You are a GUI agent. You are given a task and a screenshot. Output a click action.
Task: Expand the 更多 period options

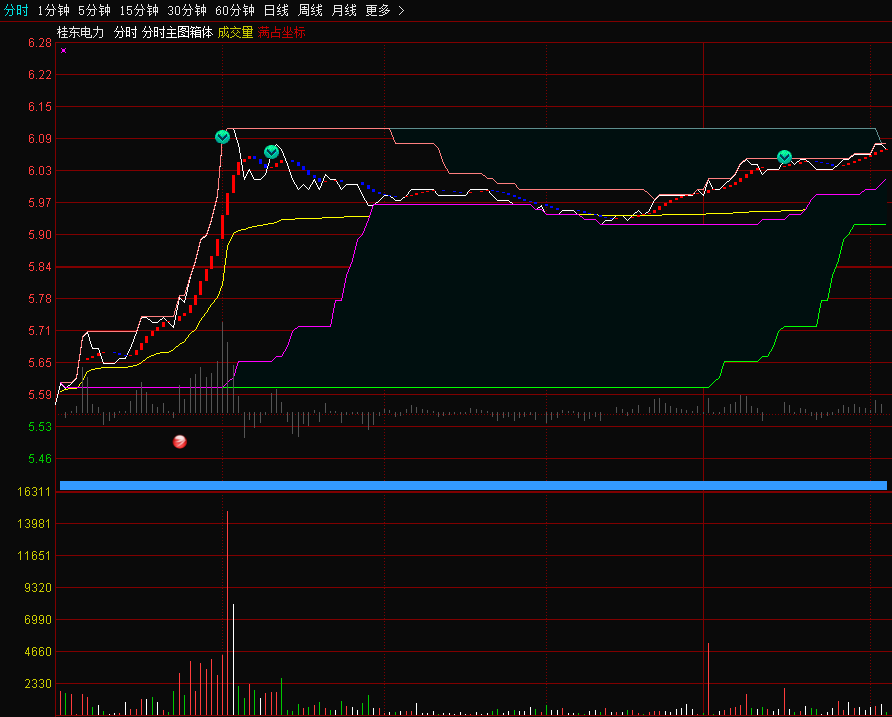tap(378, 10)
